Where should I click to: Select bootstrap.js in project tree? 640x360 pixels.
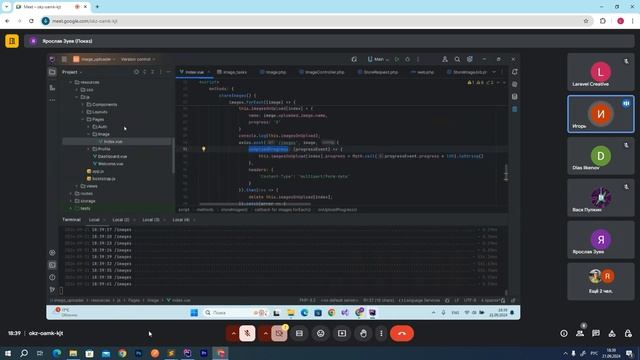(101, 179)
